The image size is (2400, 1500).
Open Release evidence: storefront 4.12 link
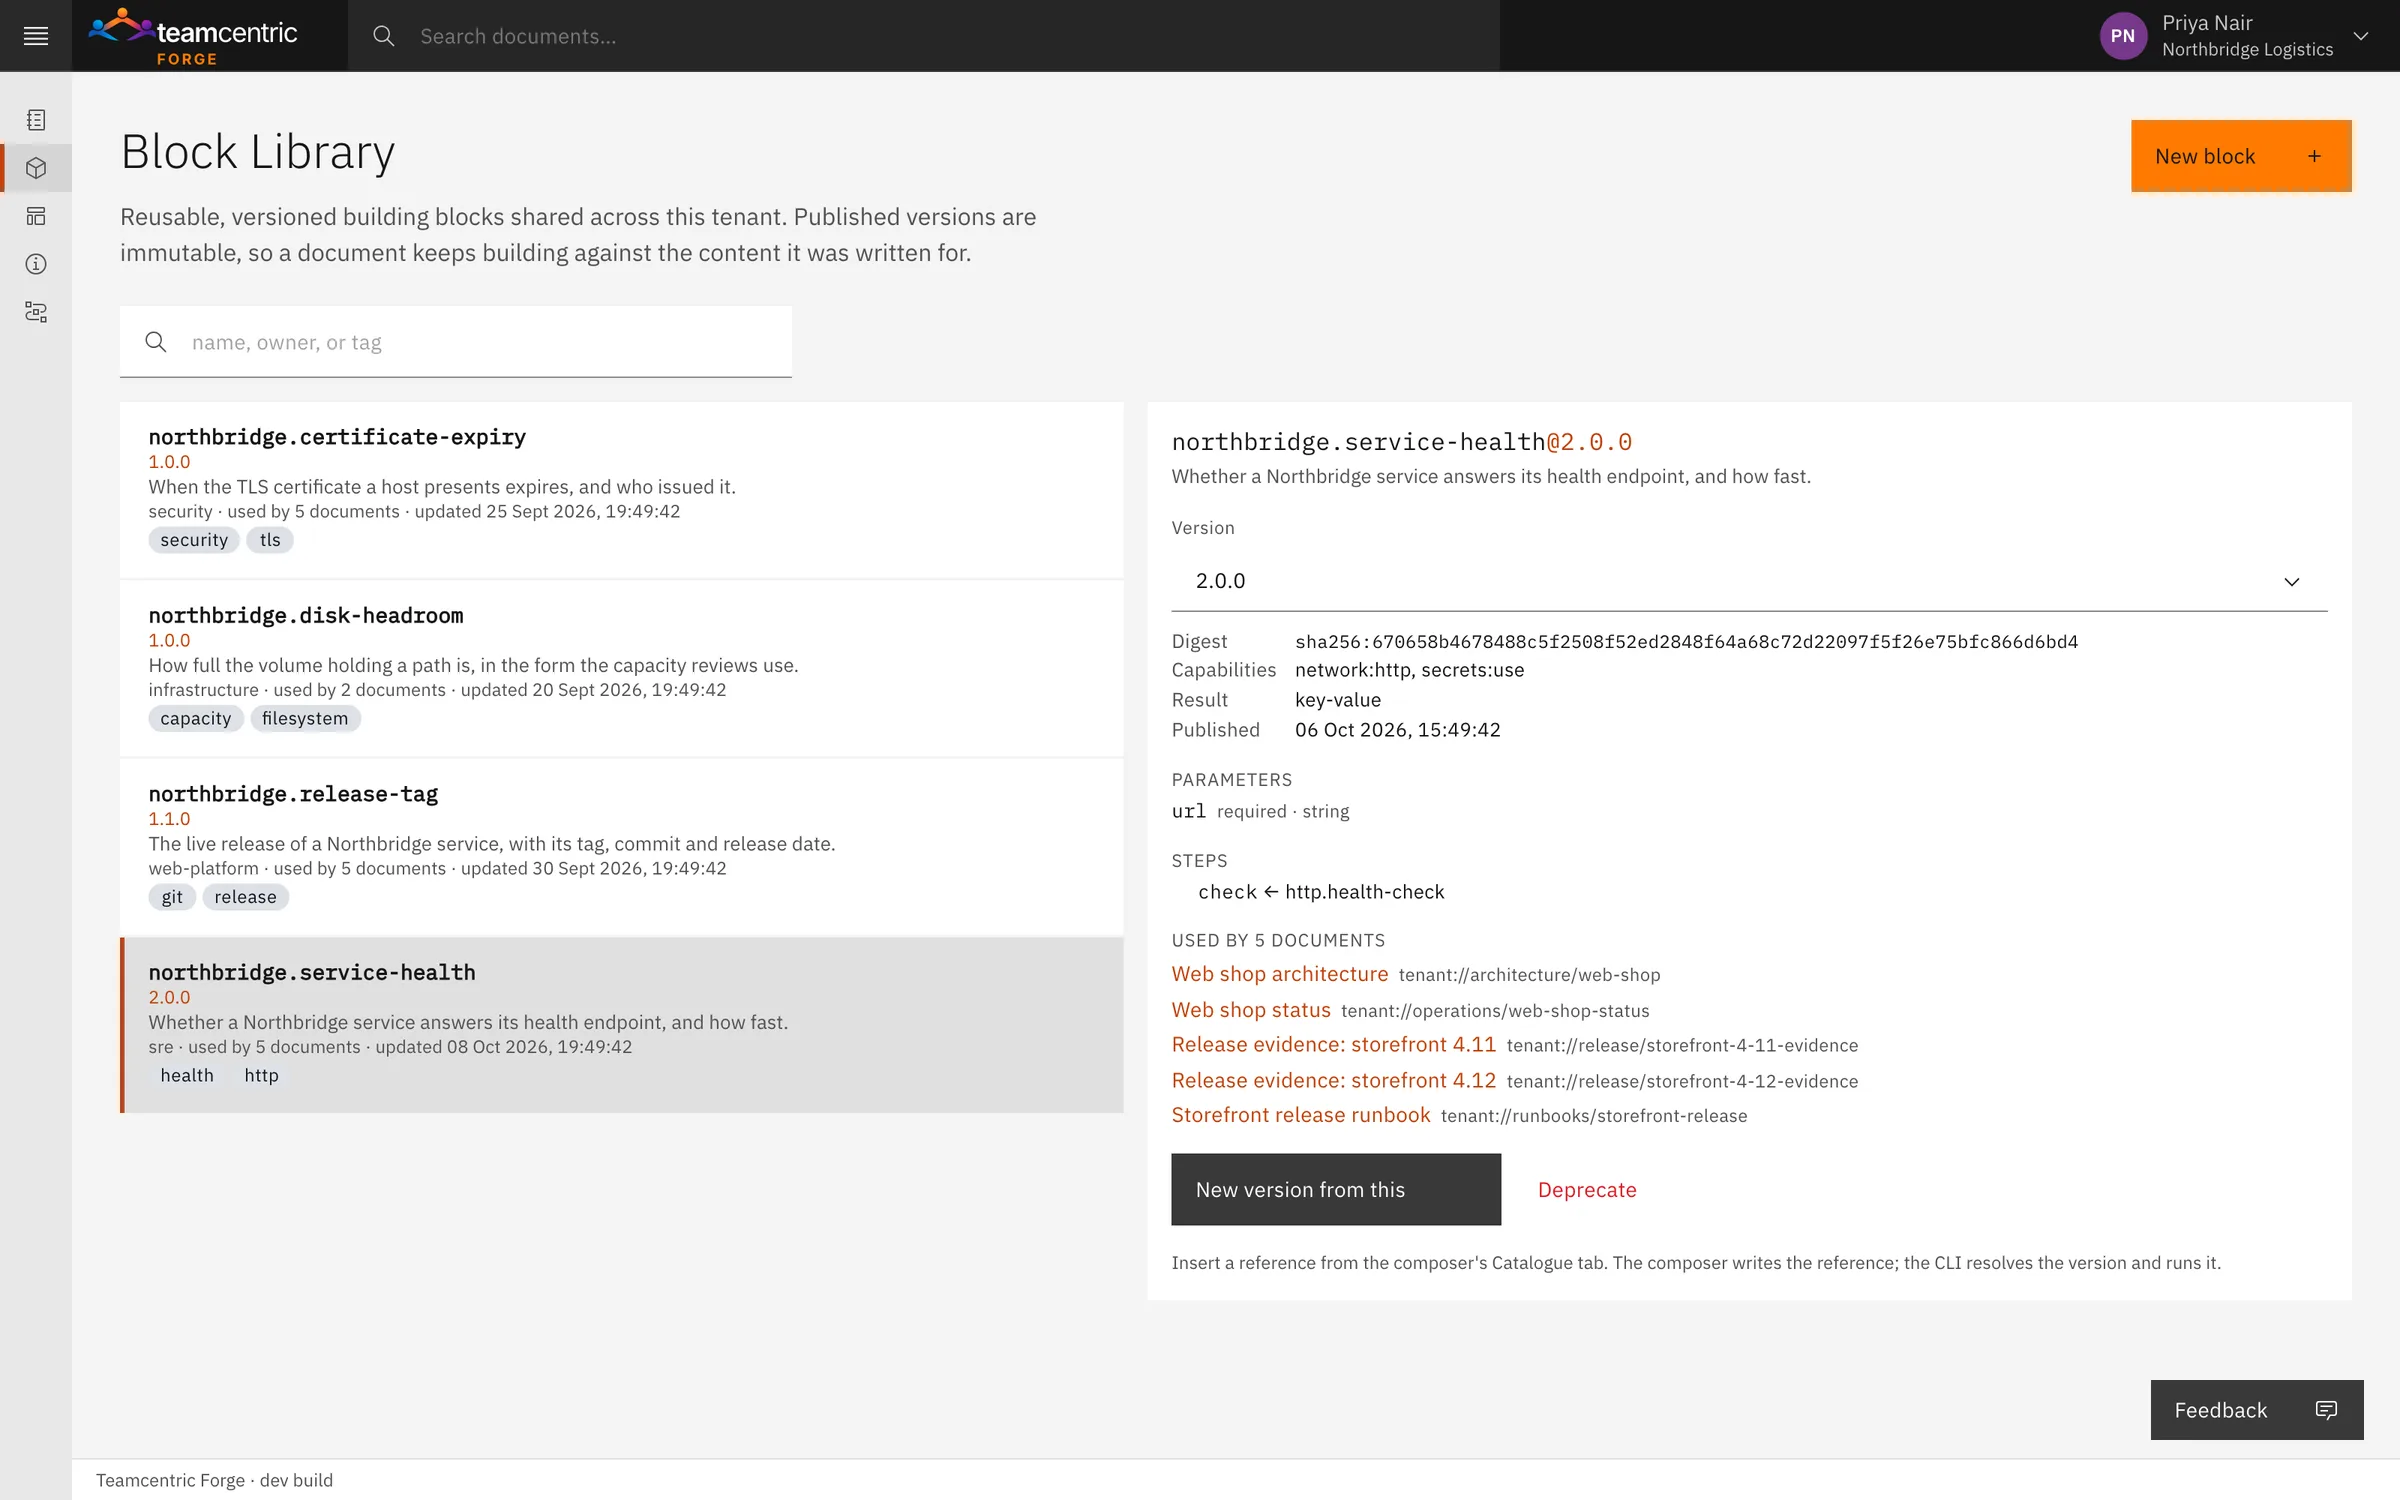[x=1334, y=1081]
